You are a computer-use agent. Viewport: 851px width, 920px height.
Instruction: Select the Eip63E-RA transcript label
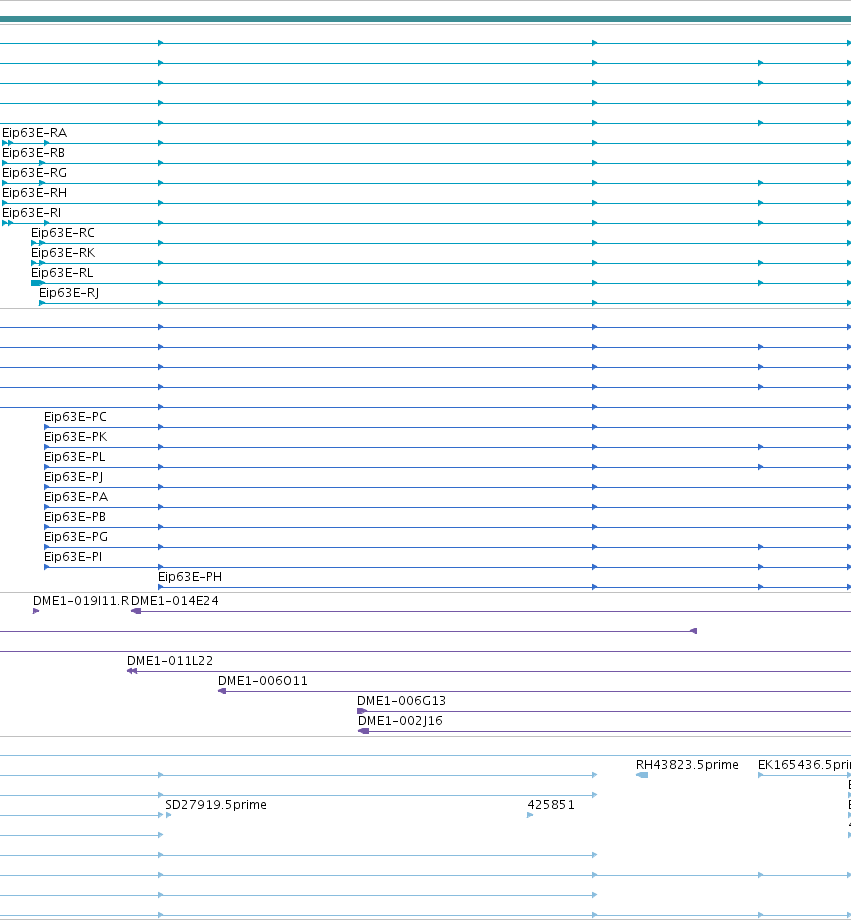click(35, 133)
